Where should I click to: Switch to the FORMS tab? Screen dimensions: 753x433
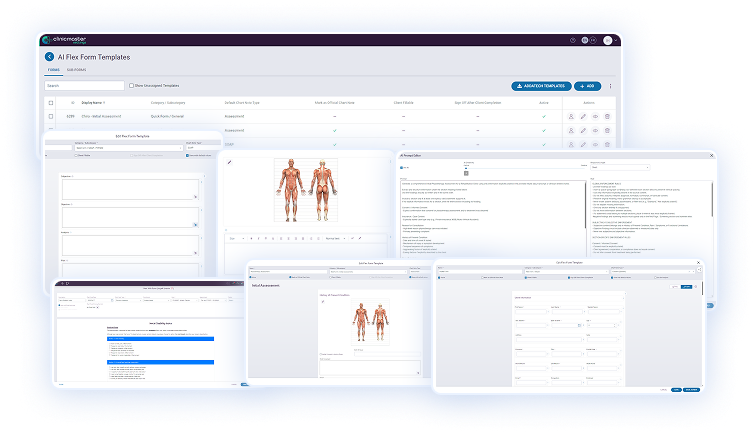[52, 71]
